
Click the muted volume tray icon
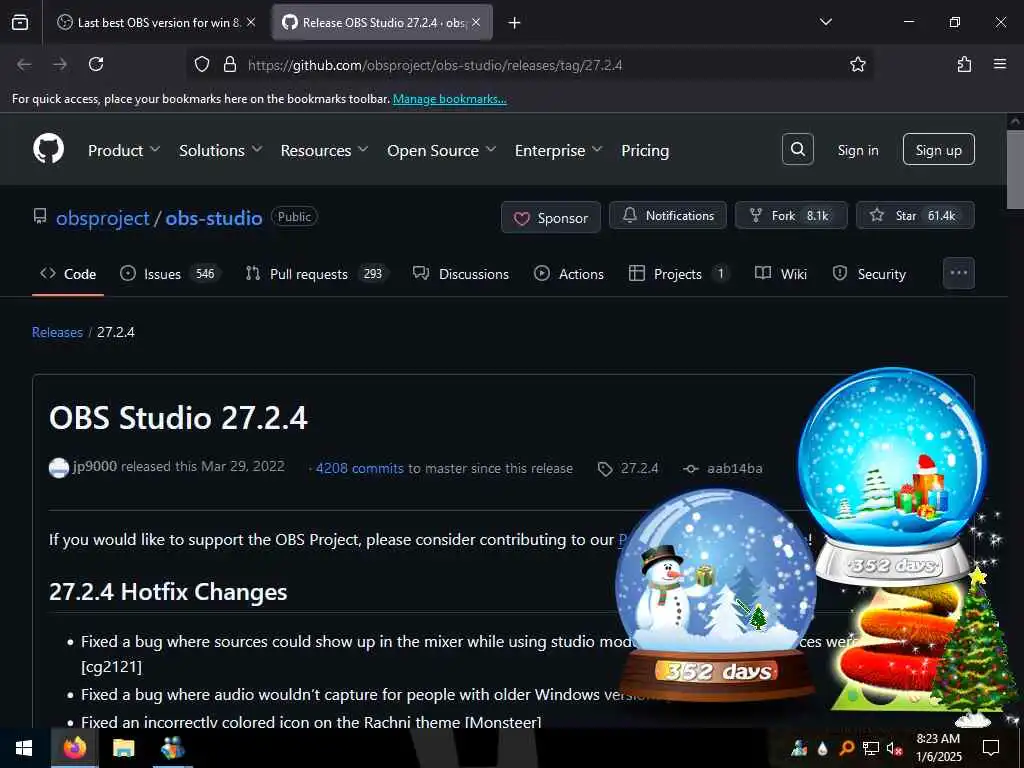pyautogui.click(x=894, y=748)
